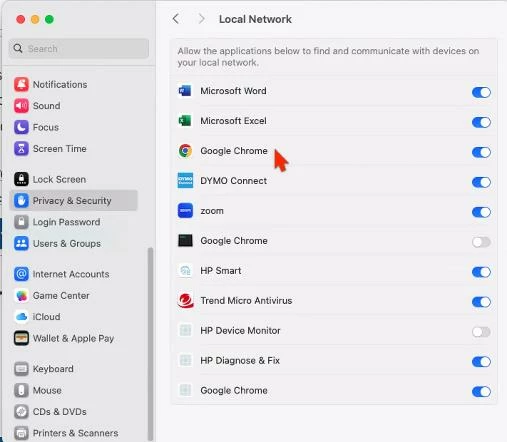Turn off the zoom network toggle

[481, 212]
